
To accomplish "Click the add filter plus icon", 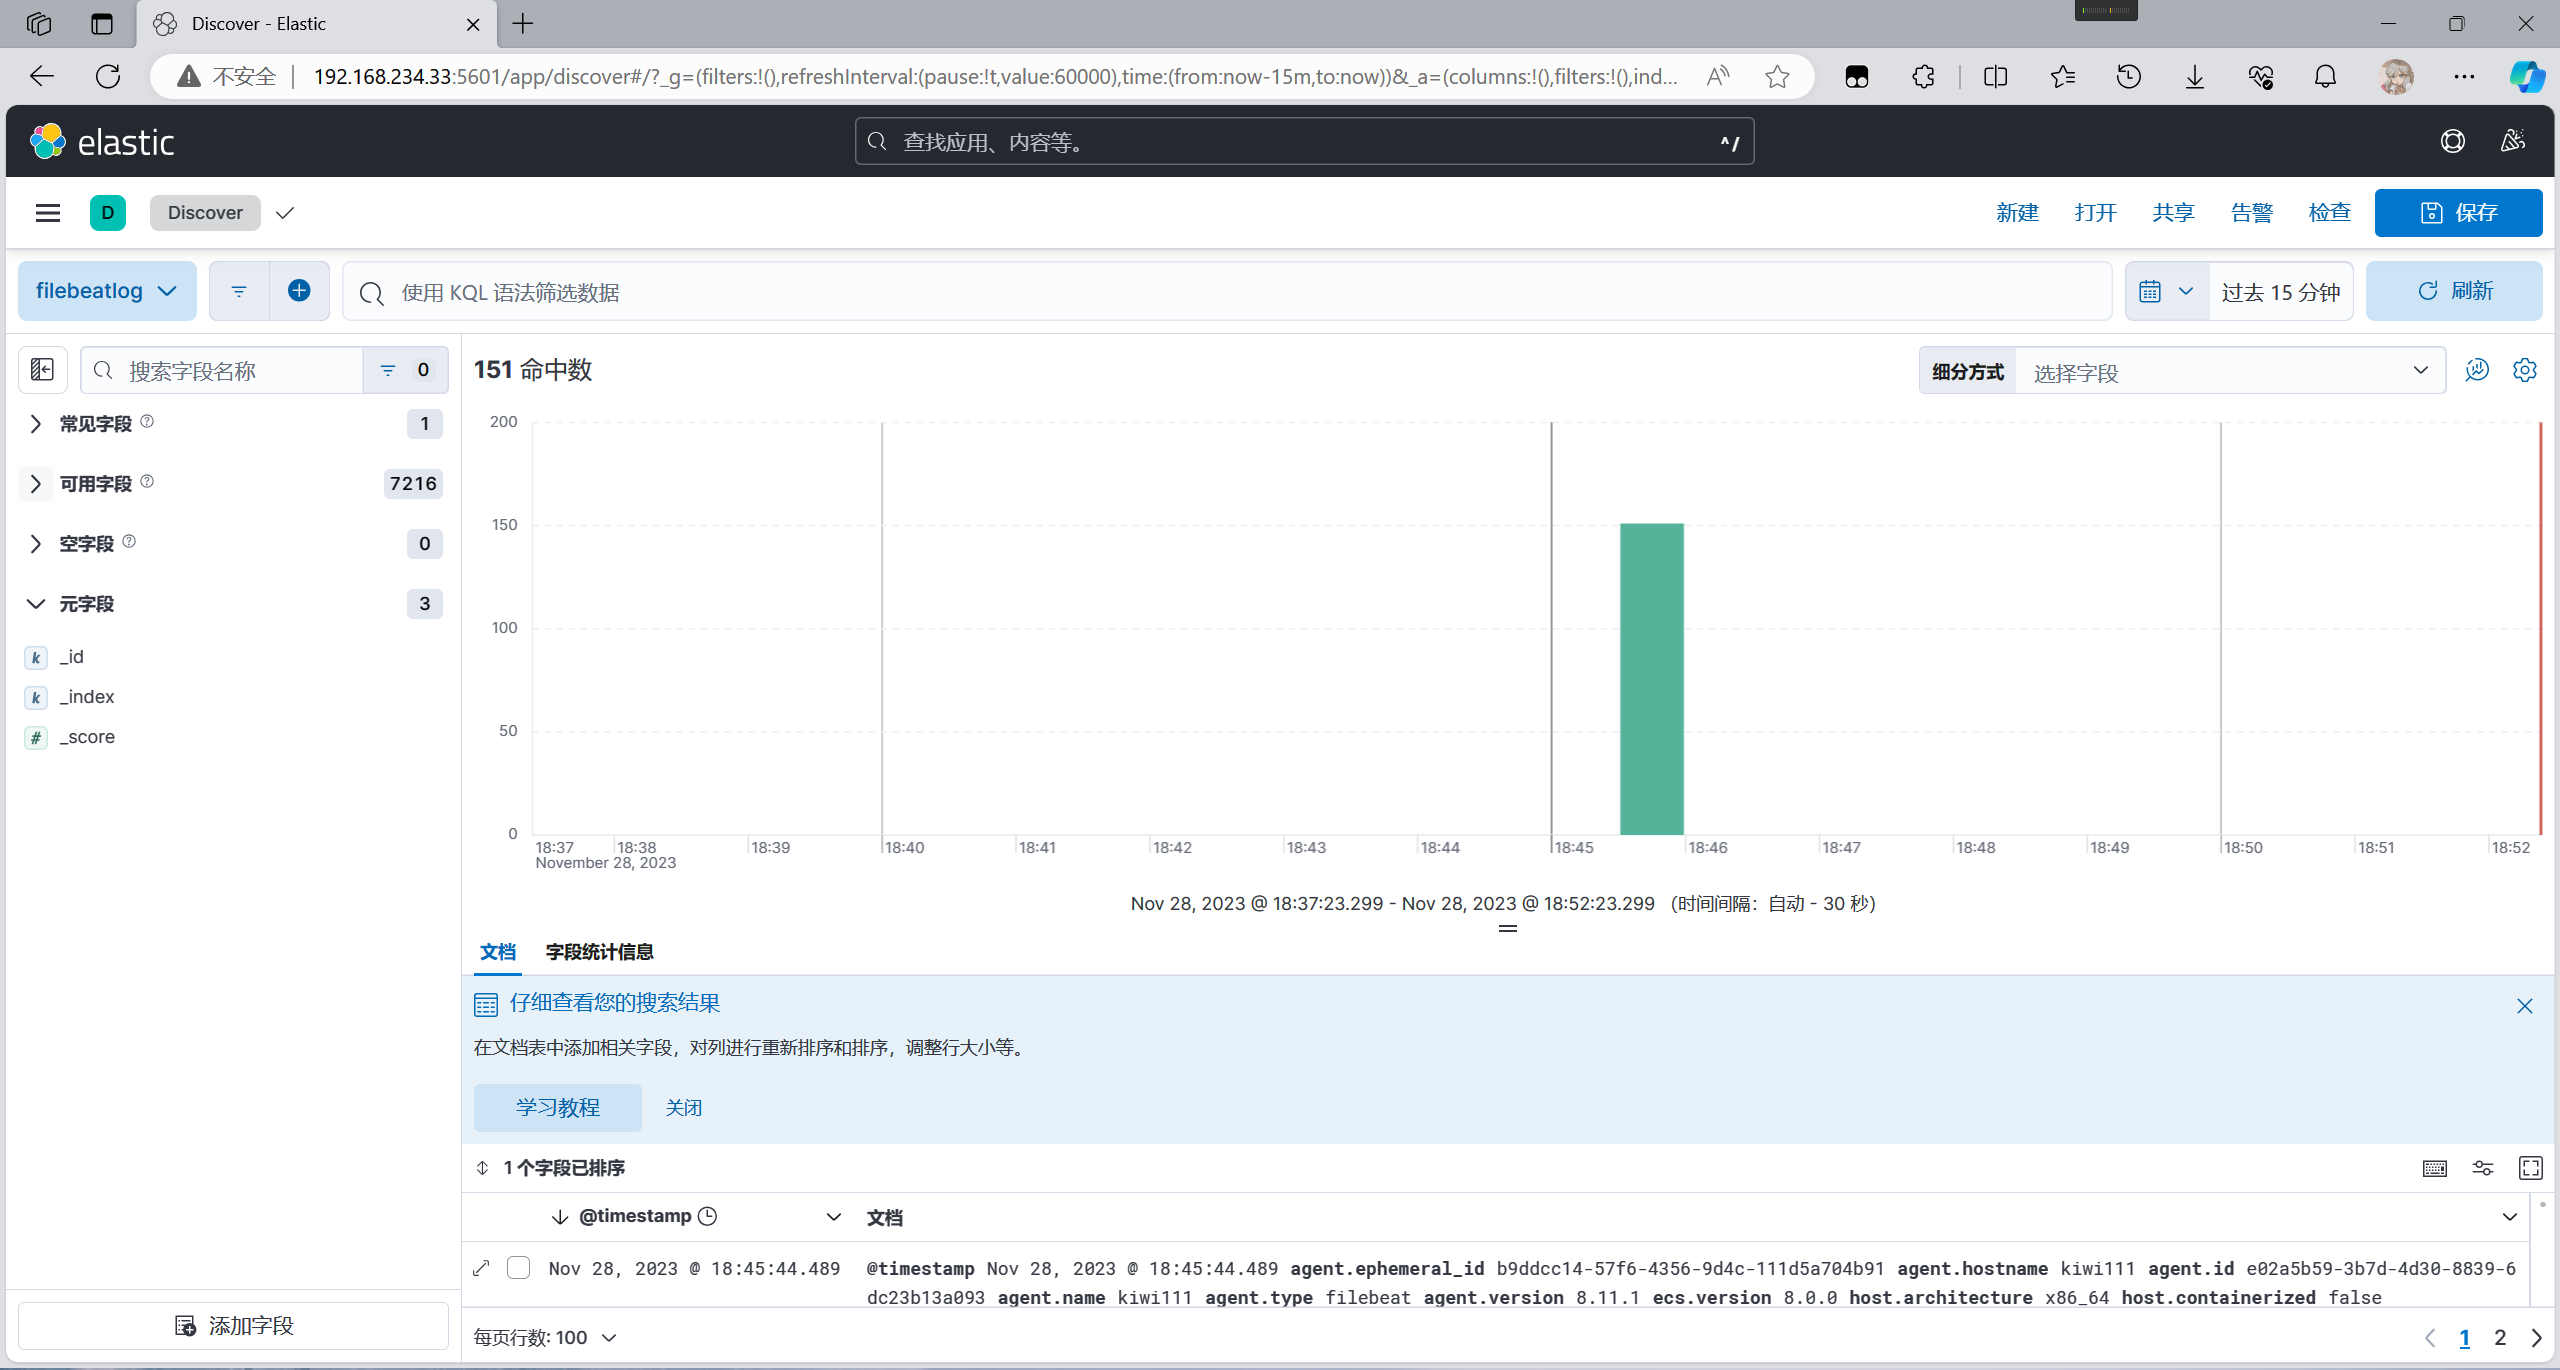I will [299, 291].
